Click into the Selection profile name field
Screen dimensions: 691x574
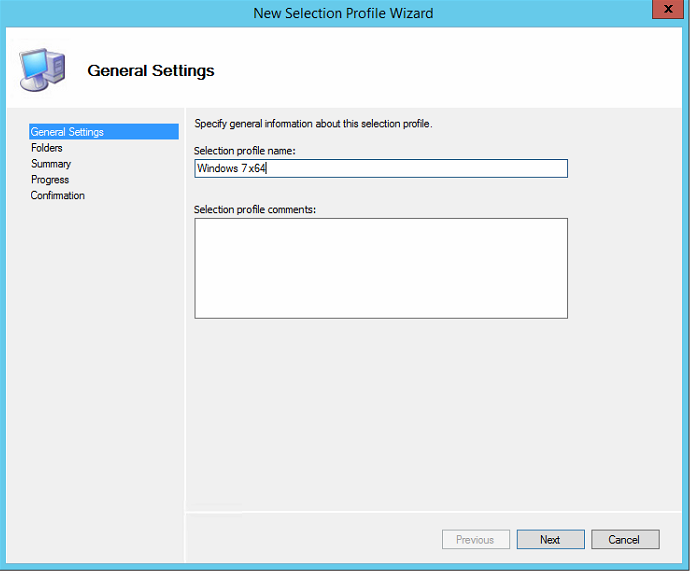click(x=380, y=169)
